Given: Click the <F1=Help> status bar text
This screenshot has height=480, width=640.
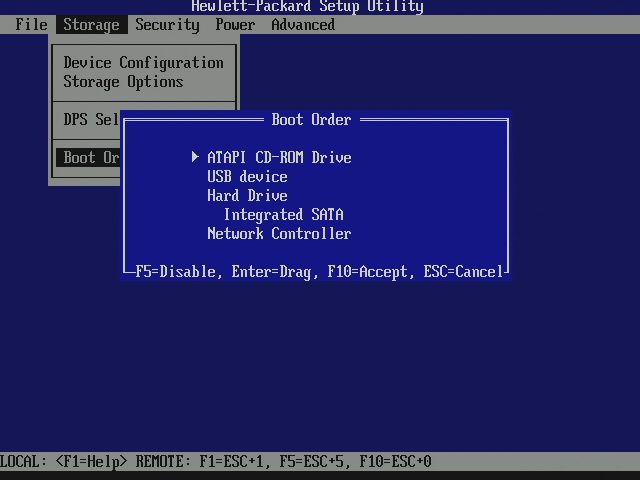Looking at the screenshot, I should tap(91, 462).
